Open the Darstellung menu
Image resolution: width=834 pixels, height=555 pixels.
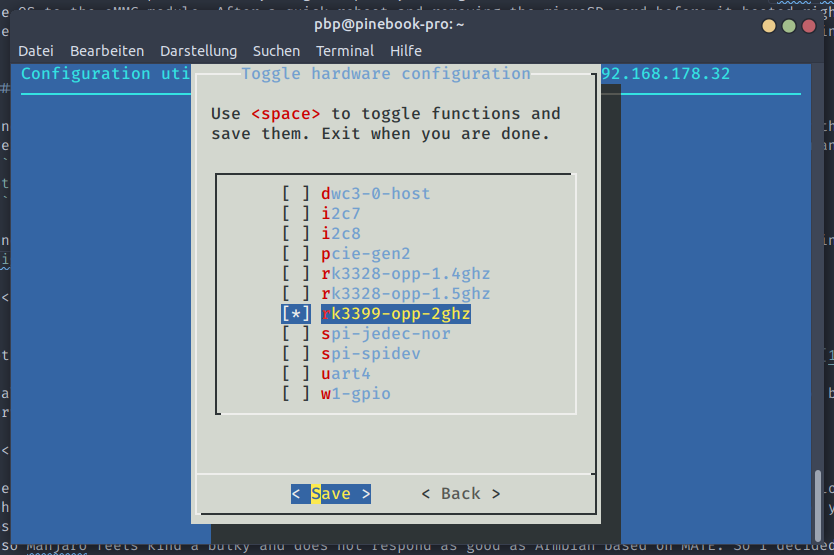[x=198, y=51]
